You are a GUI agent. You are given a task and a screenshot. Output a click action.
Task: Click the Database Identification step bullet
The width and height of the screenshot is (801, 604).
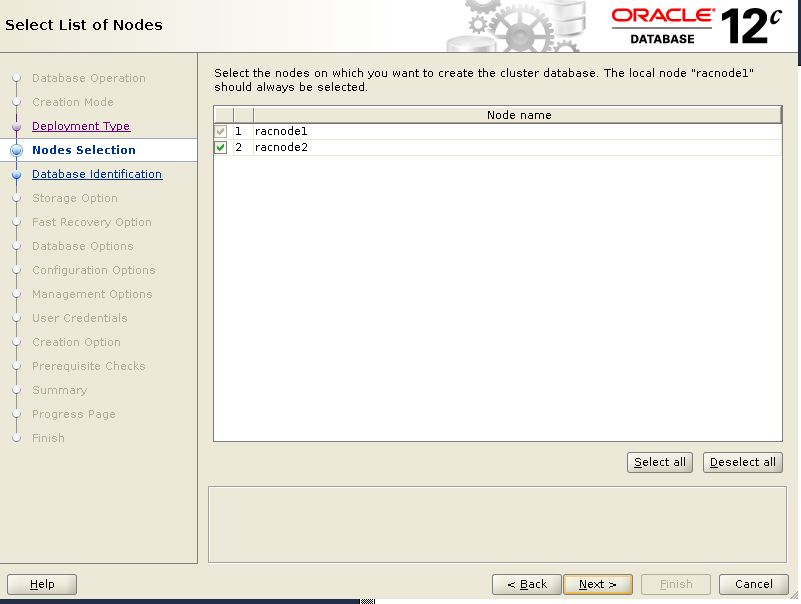[16, 174]
